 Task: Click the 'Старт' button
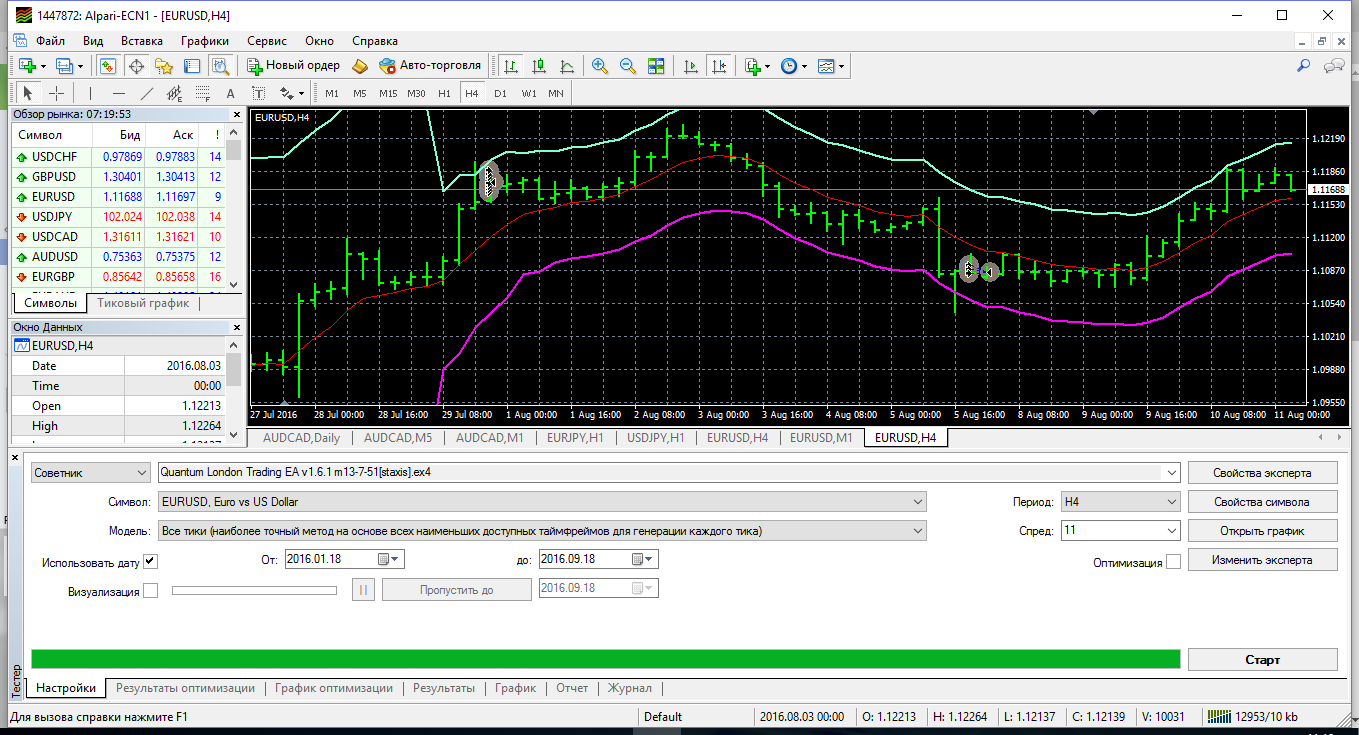[x=1262, y=660]
